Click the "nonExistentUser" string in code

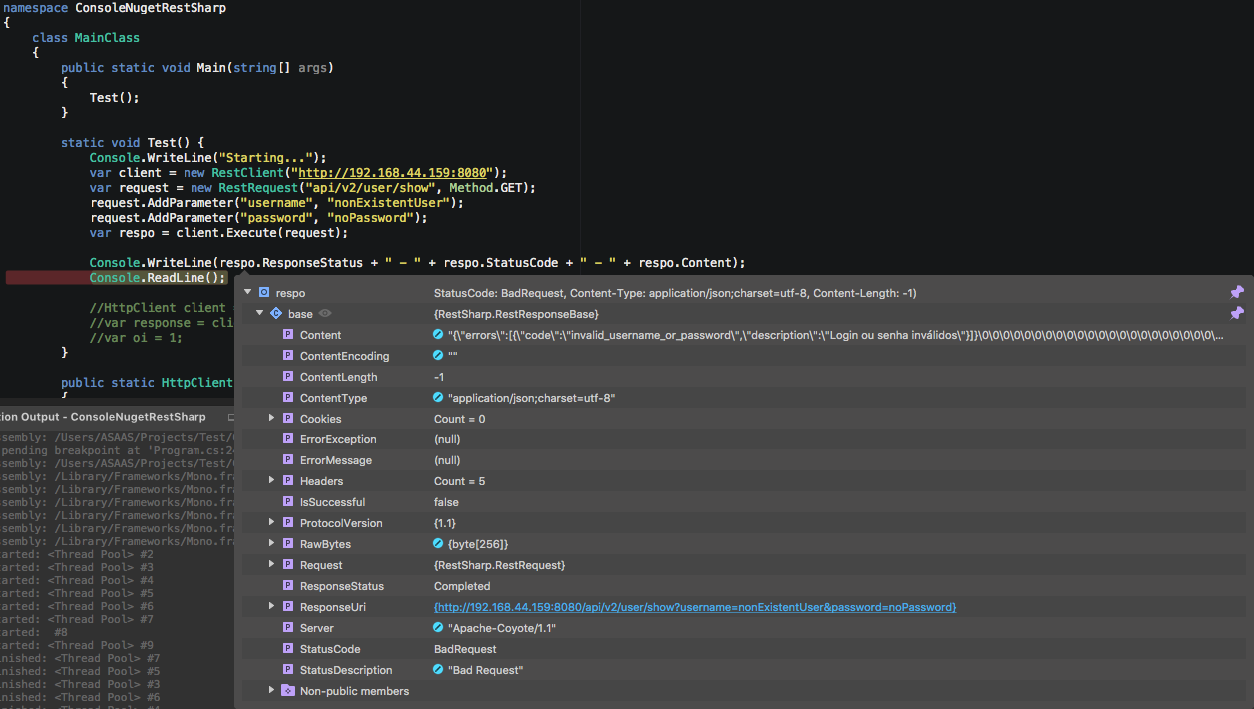click(x=388, y=202)
